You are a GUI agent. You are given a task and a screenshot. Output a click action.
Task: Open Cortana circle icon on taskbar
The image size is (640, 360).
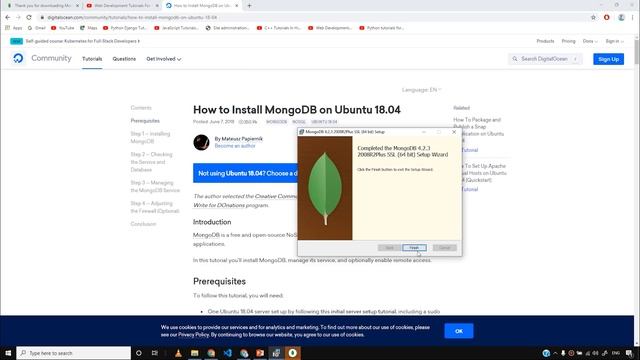[x=138, y=353]
